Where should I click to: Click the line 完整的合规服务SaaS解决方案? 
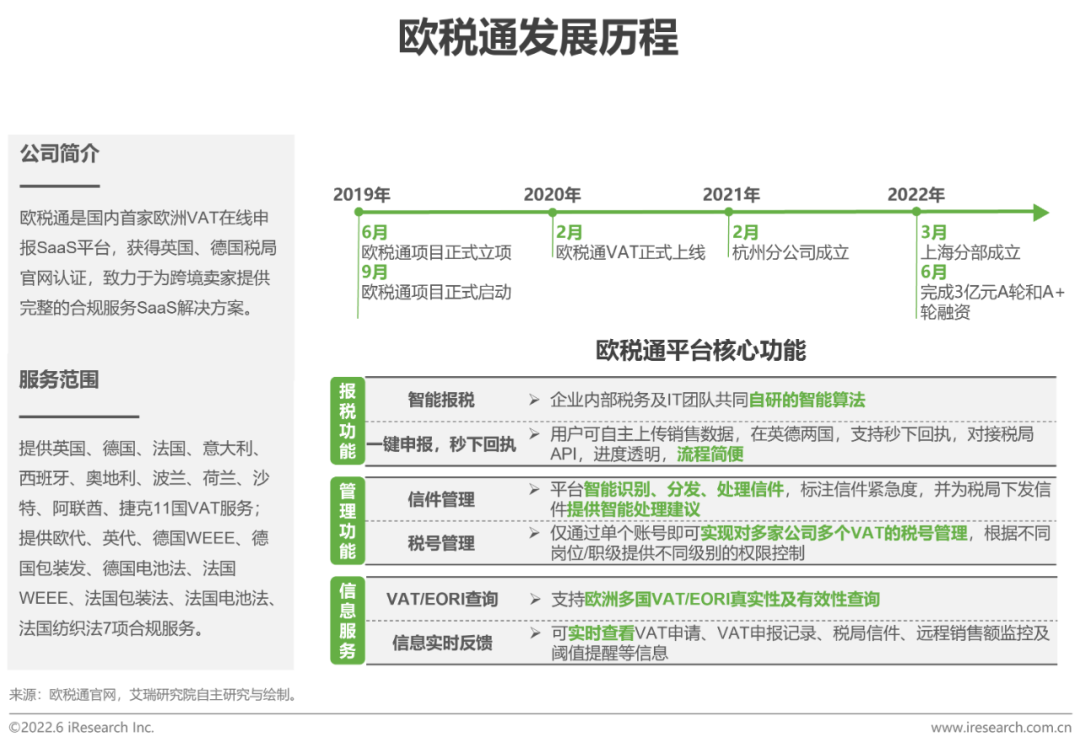[136, 308]
